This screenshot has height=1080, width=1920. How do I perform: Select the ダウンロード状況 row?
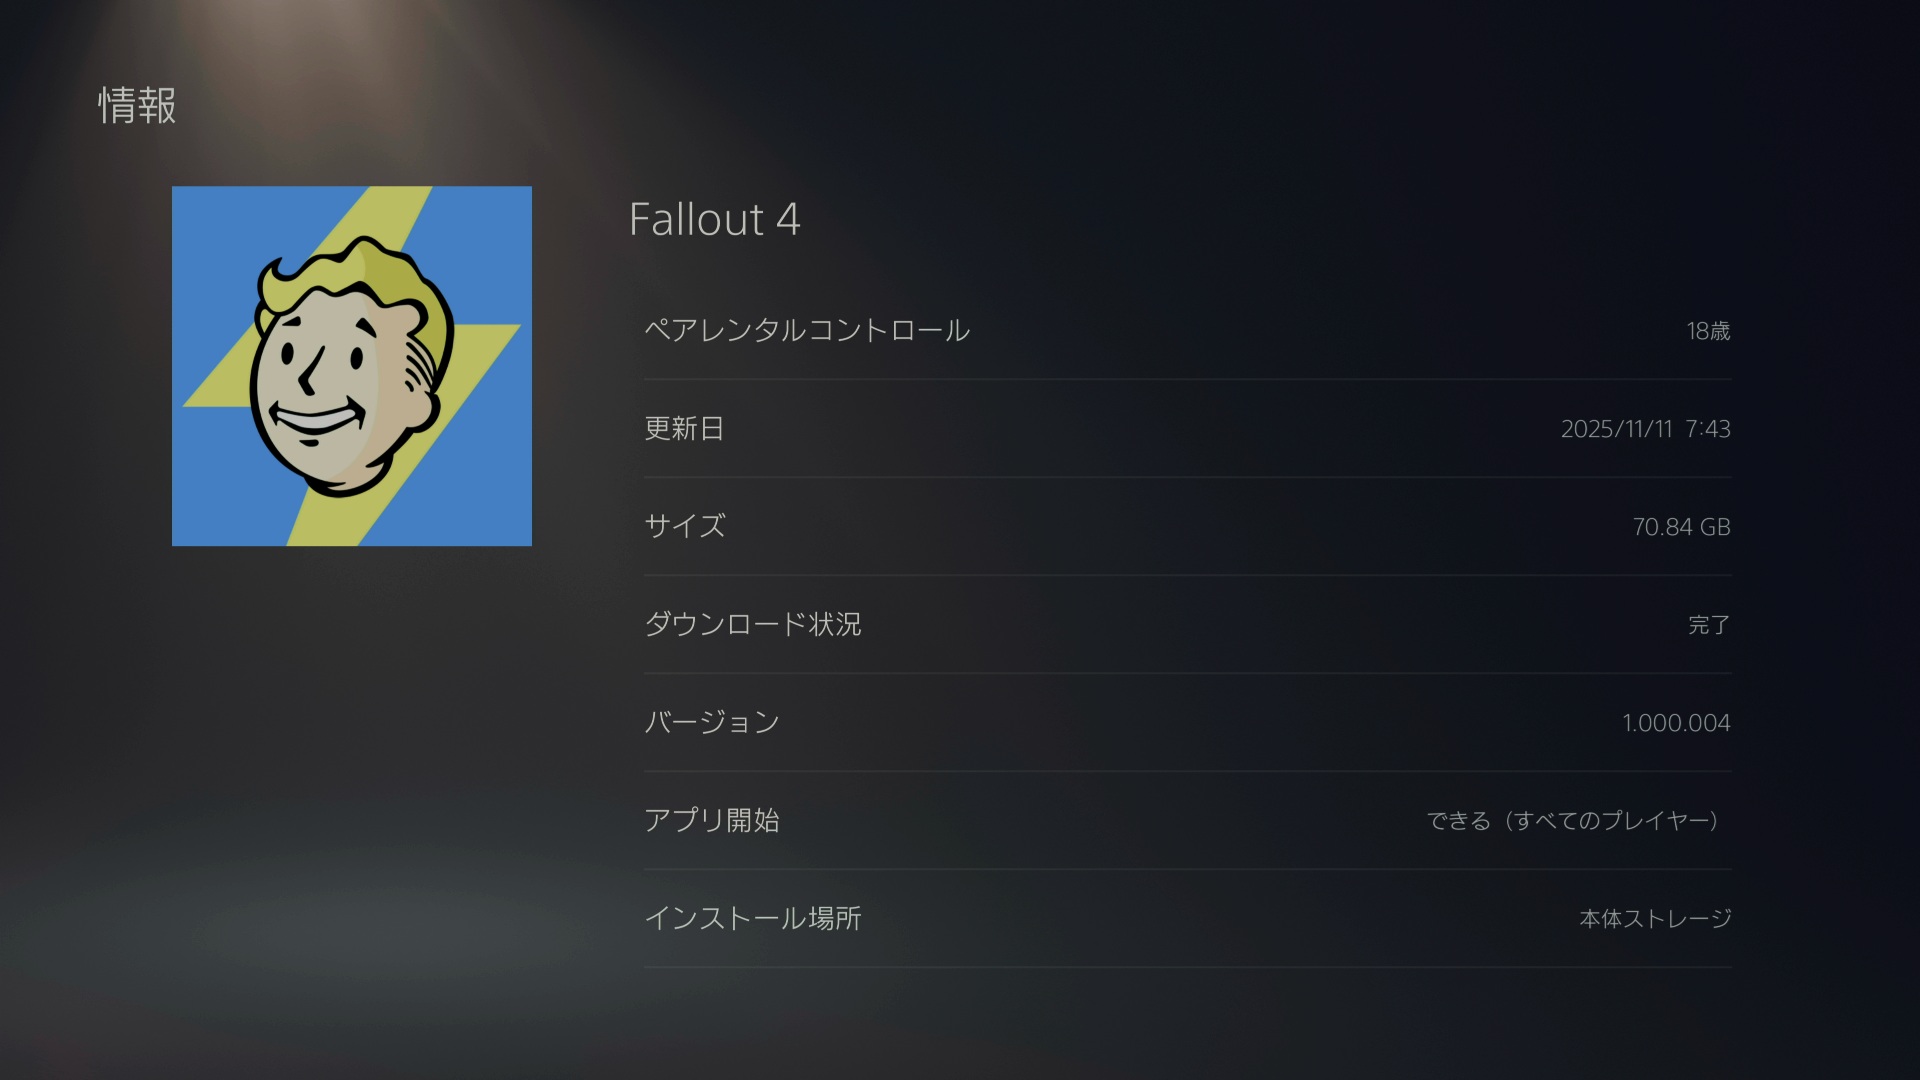coord(1188,625)
